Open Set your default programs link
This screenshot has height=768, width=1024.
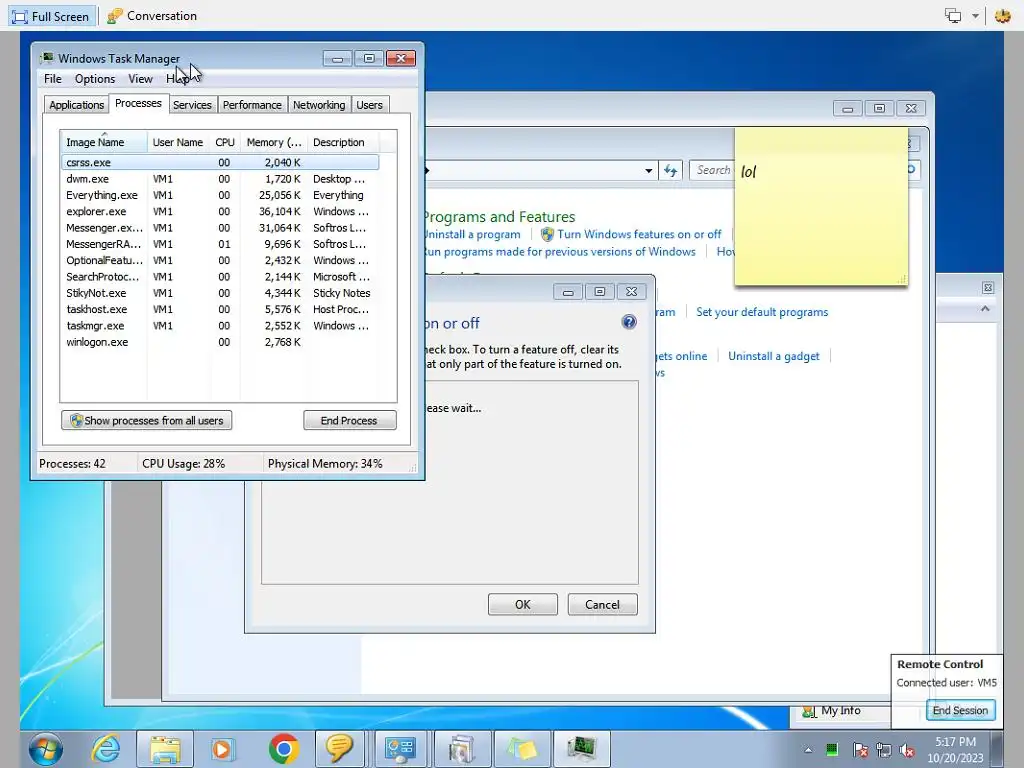tap(762, 312)
